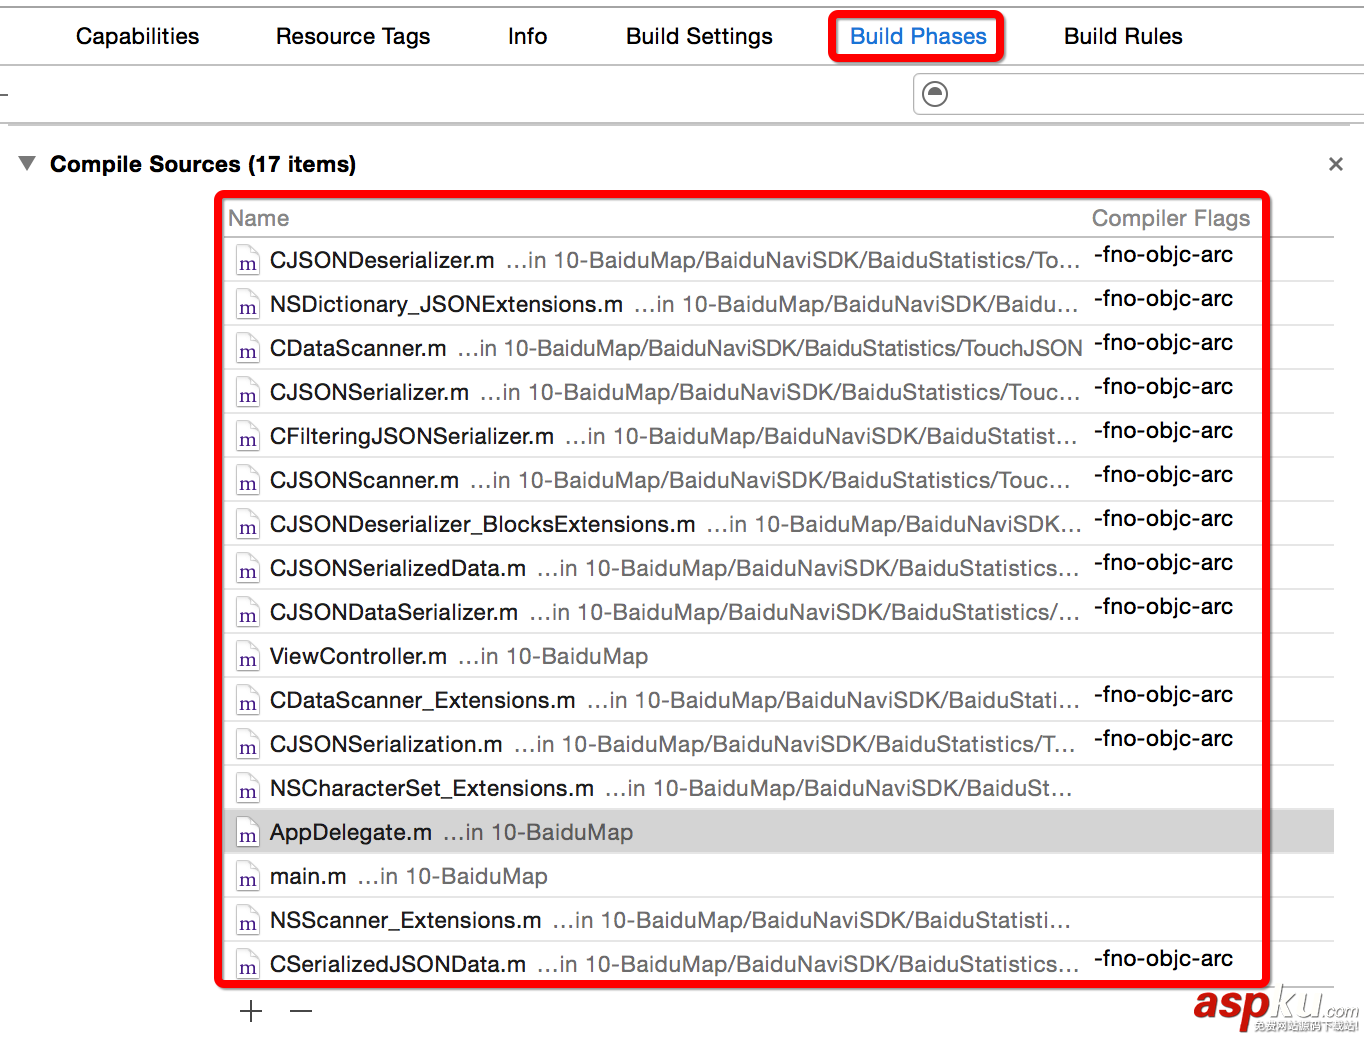Select the CJSONDeserializer.m file icon
The image size is (1364, 1038).
248,262
